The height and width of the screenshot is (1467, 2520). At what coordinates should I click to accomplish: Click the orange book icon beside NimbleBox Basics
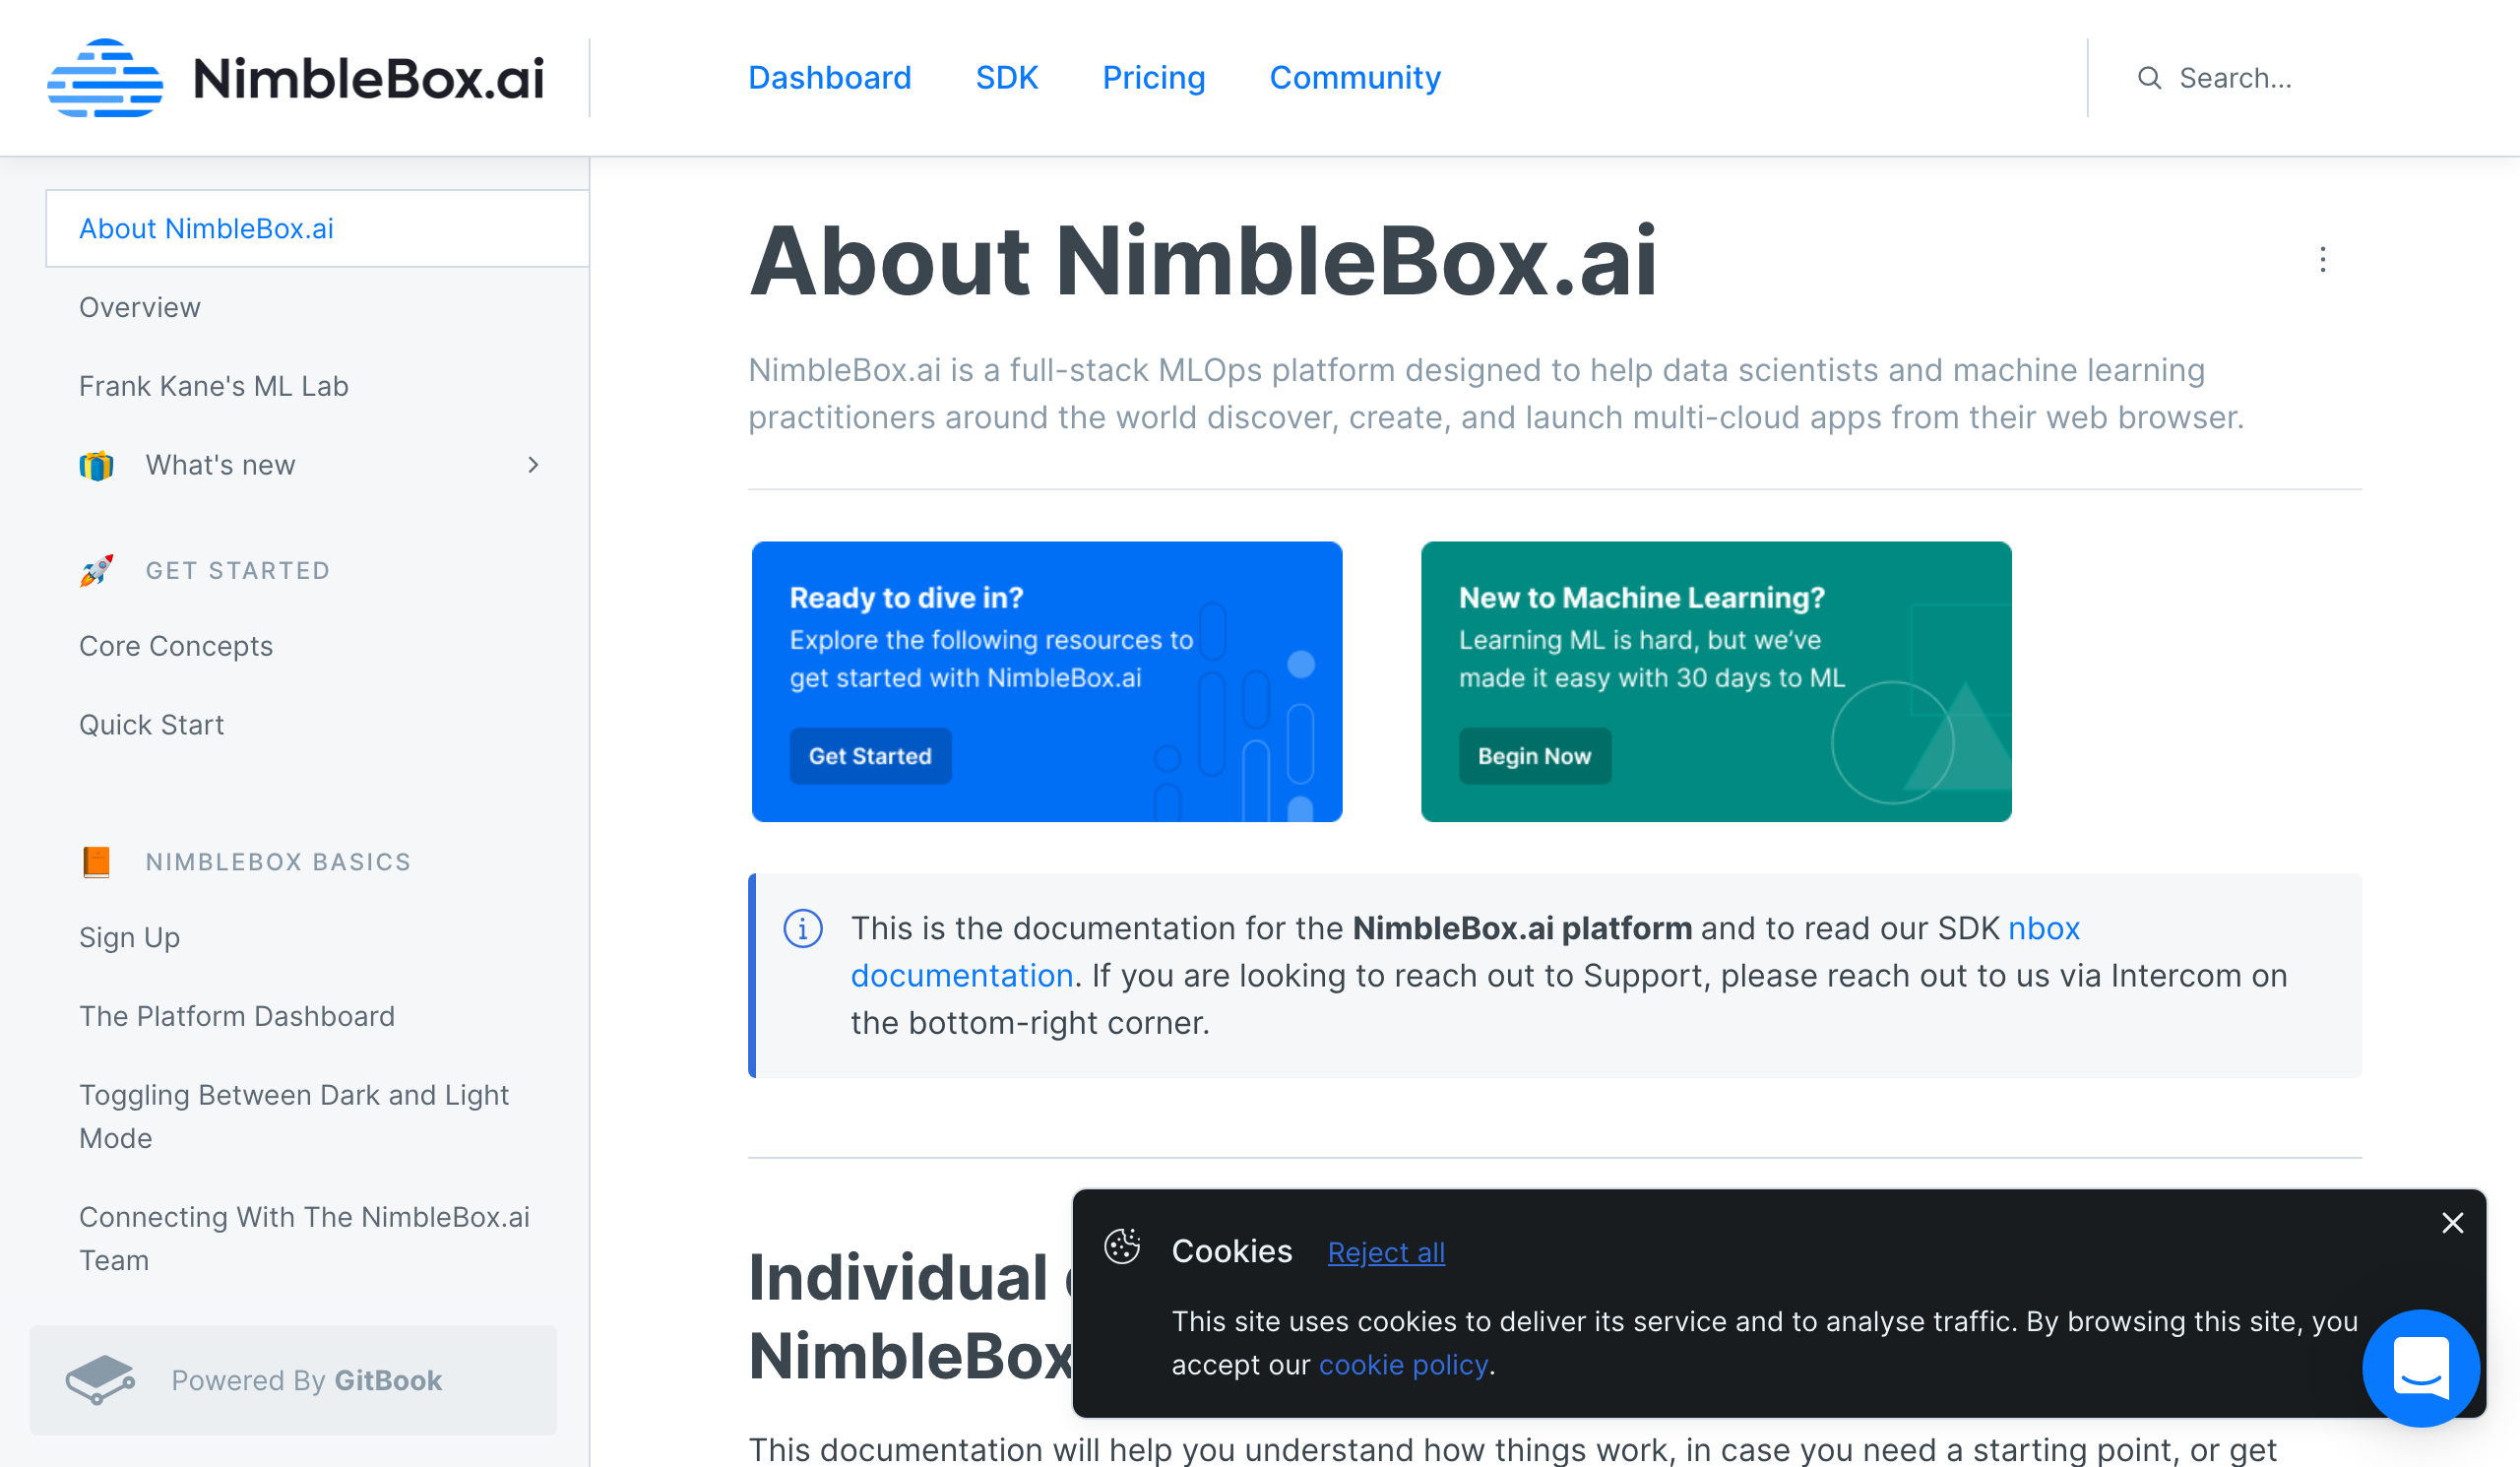97,861
